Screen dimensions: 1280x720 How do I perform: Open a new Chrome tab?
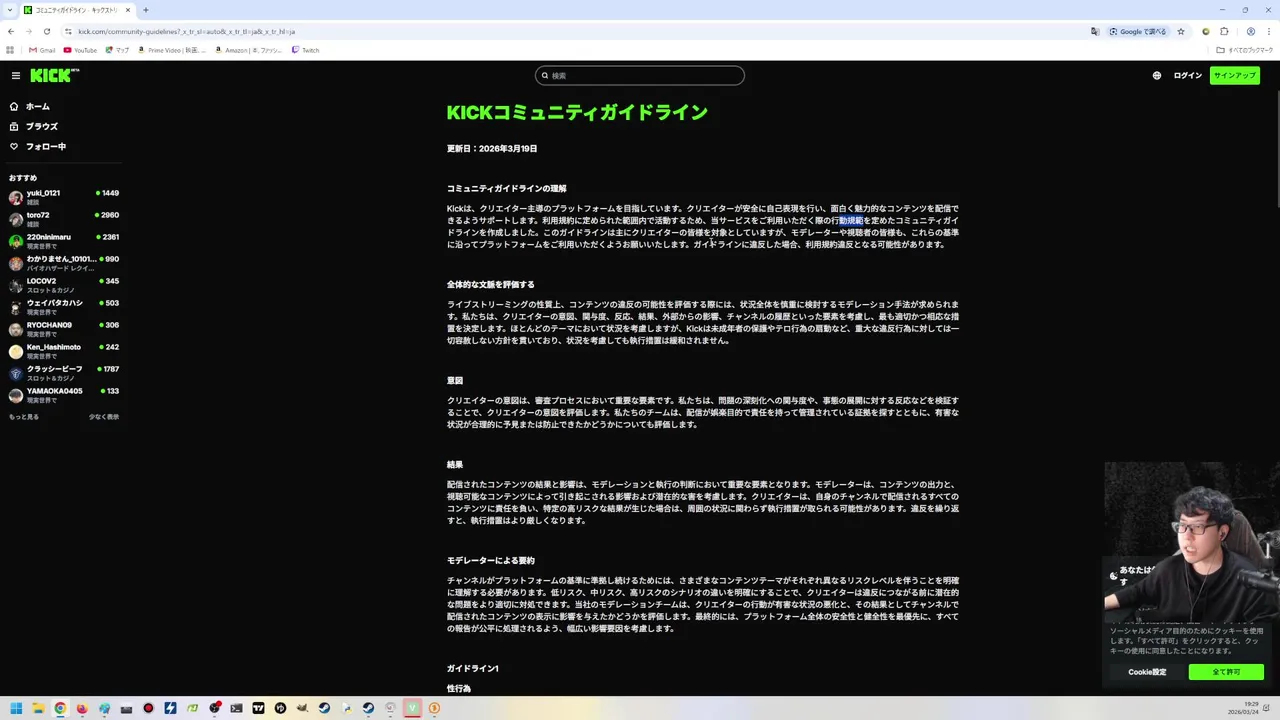(x=146, y=10)
